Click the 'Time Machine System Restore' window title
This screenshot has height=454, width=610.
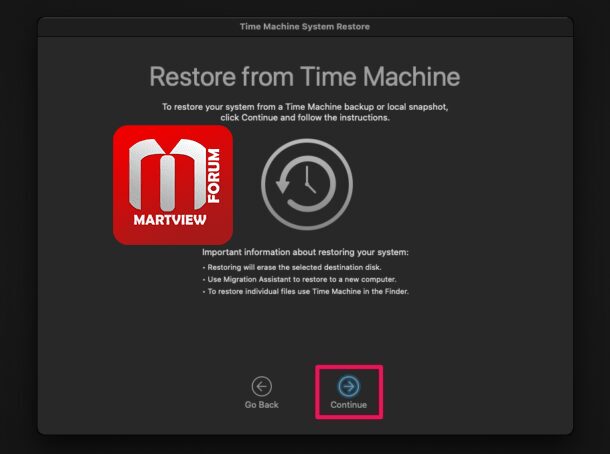[305, 26]
